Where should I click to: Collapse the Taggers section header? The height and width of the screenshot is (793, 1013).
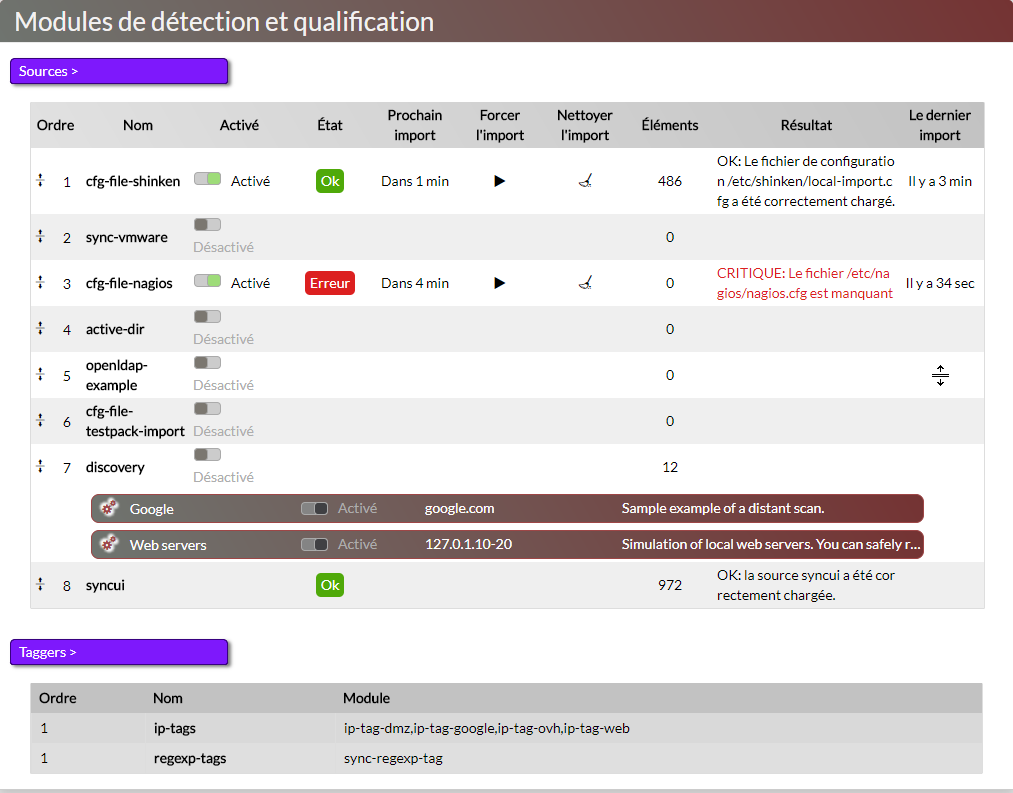(x=119, y=652)
